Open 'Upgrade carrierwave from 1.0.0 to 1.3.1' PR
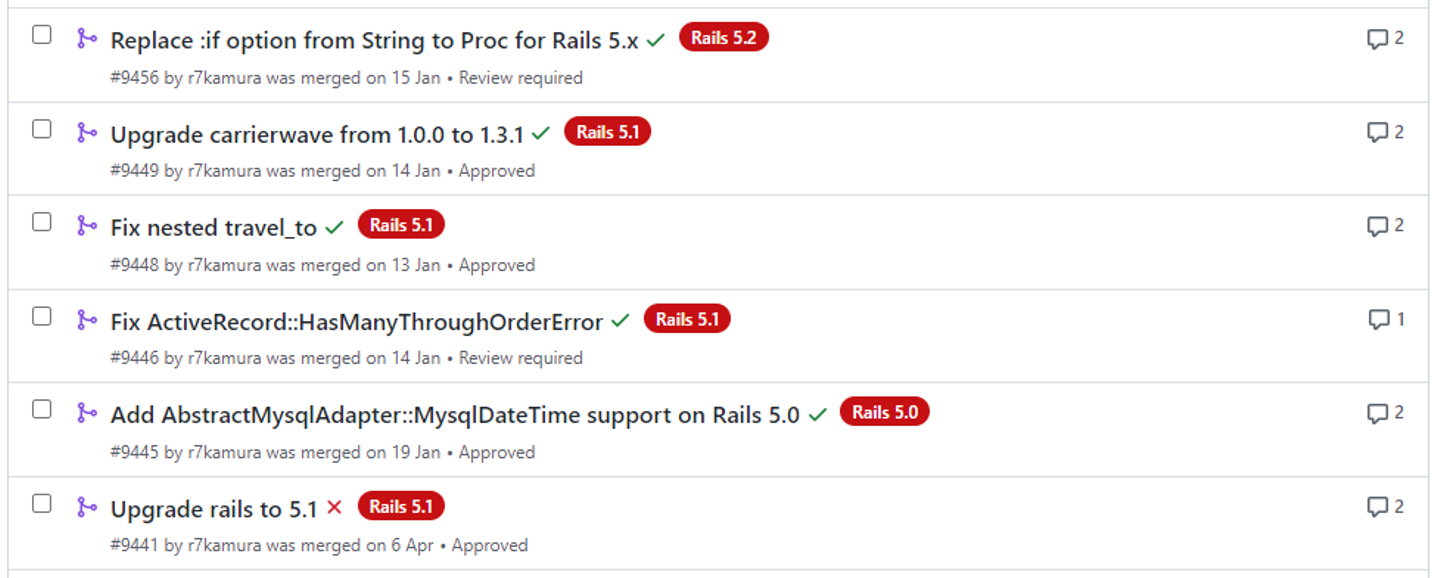Image resolution: width=1440 pixels, height=578 pixels. click(x=316, y=134)
